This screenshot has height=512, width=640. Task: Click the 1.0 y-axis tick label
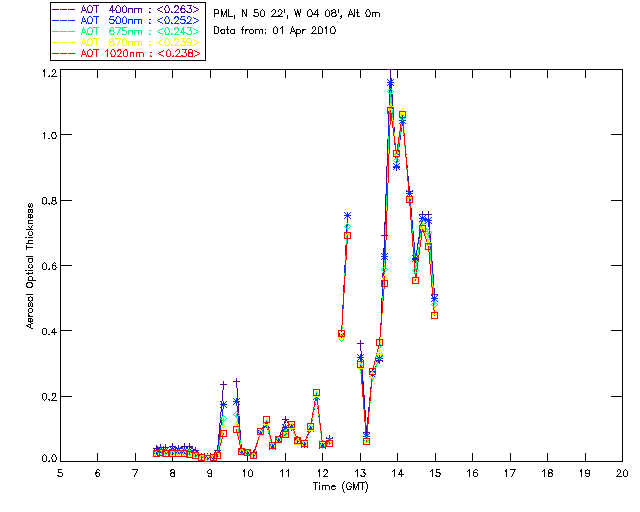[x=49, y=135]
